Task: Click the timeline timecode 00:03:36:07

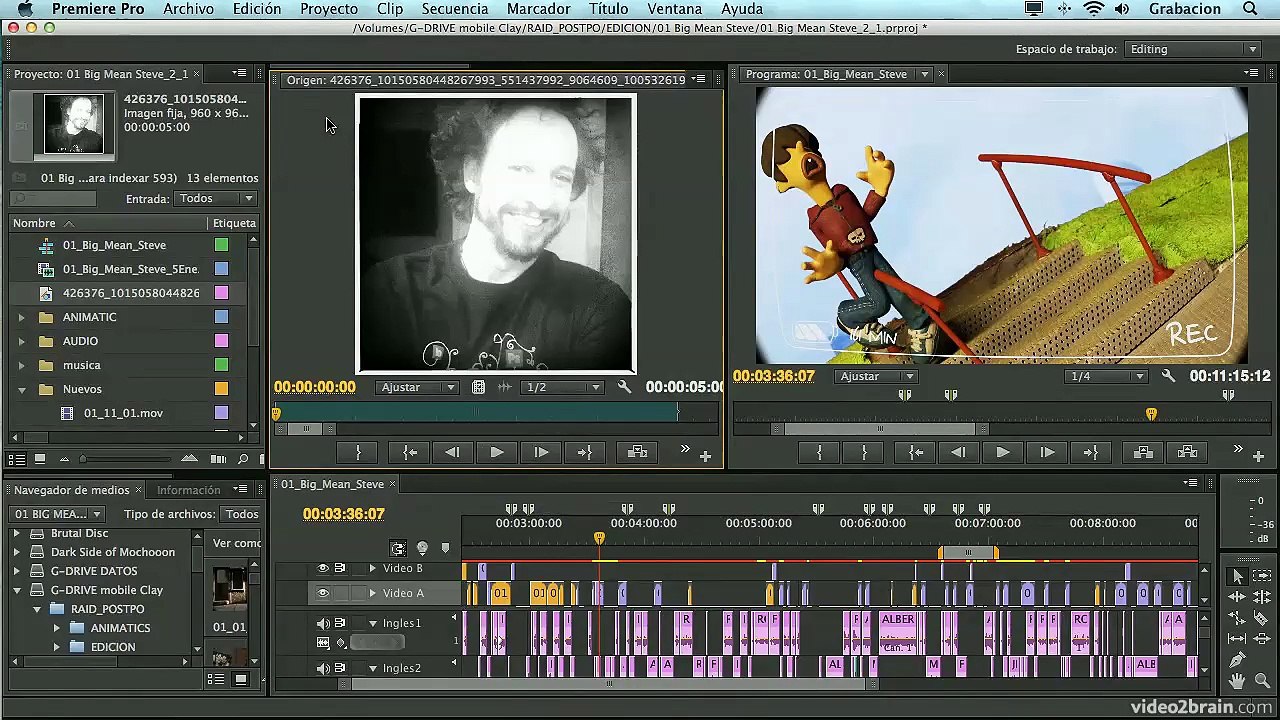Action: point(344,514)
